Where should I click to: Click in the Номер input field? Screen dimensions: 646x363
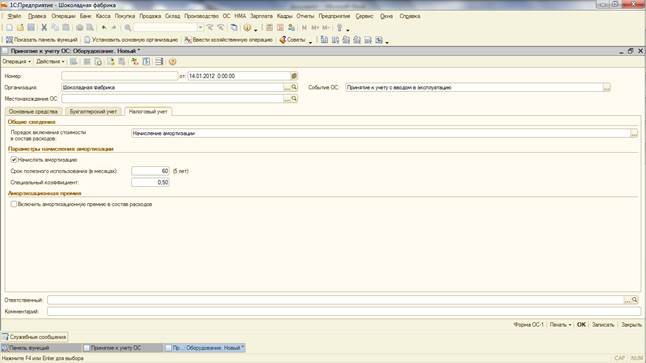[x=119, y=76]
